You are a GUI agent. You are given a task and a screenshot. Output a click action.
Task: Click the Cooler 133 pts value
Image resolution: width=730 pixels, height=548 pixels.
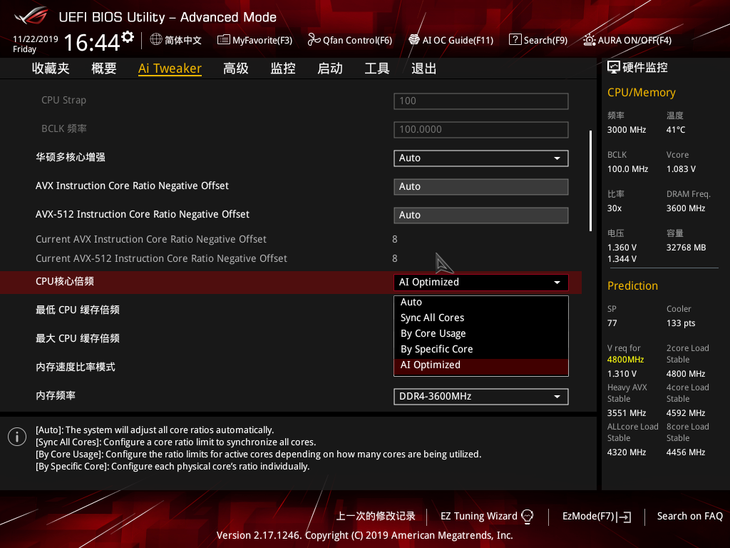click(680, 323)
